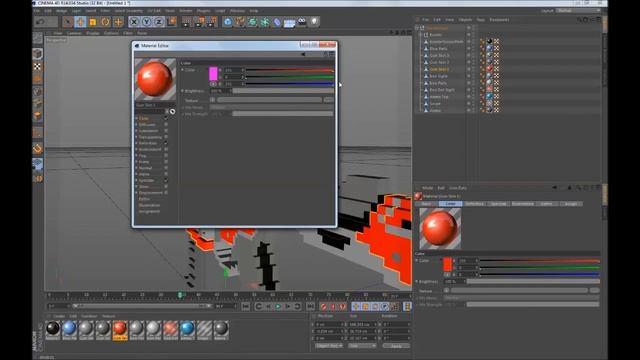This screenshot has width=640, height=360.
Task: Select the Red Dot Sight object
Action: pyautogui.click(x=442, y=90)
